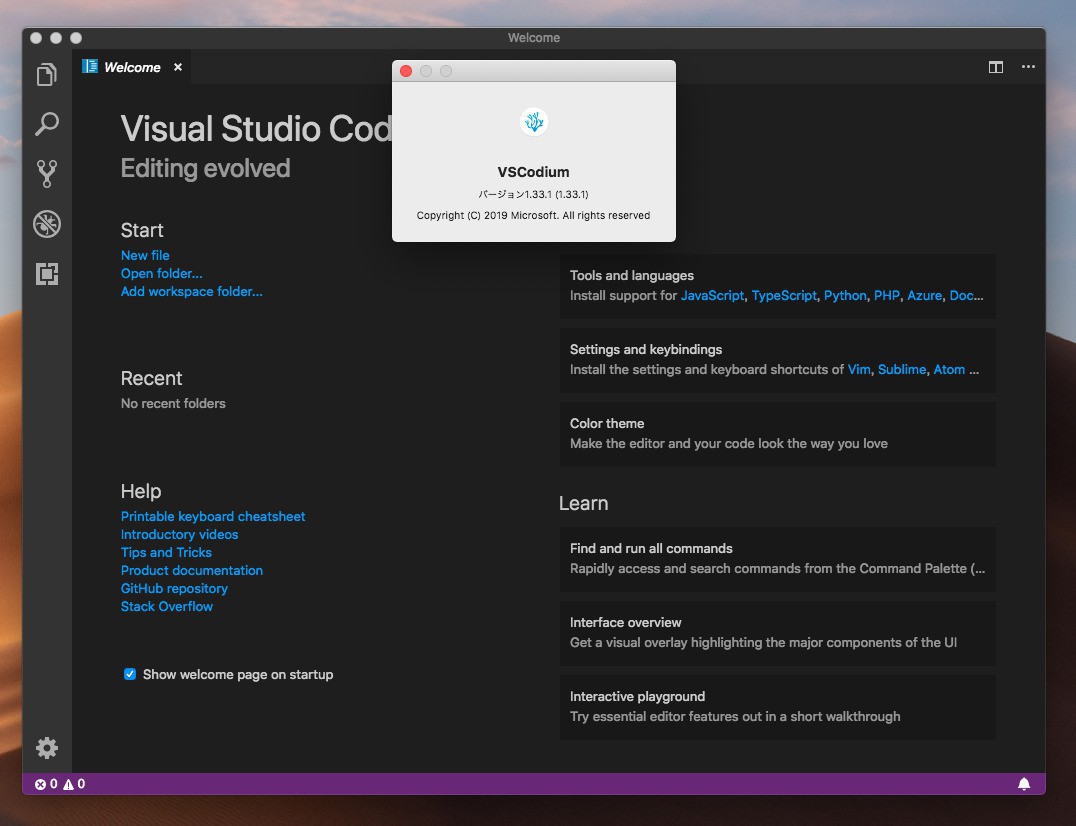Click the Open folder link
Image resolution: width=1076 pixels, height=826 pixels.
click(x=161, y=273)
